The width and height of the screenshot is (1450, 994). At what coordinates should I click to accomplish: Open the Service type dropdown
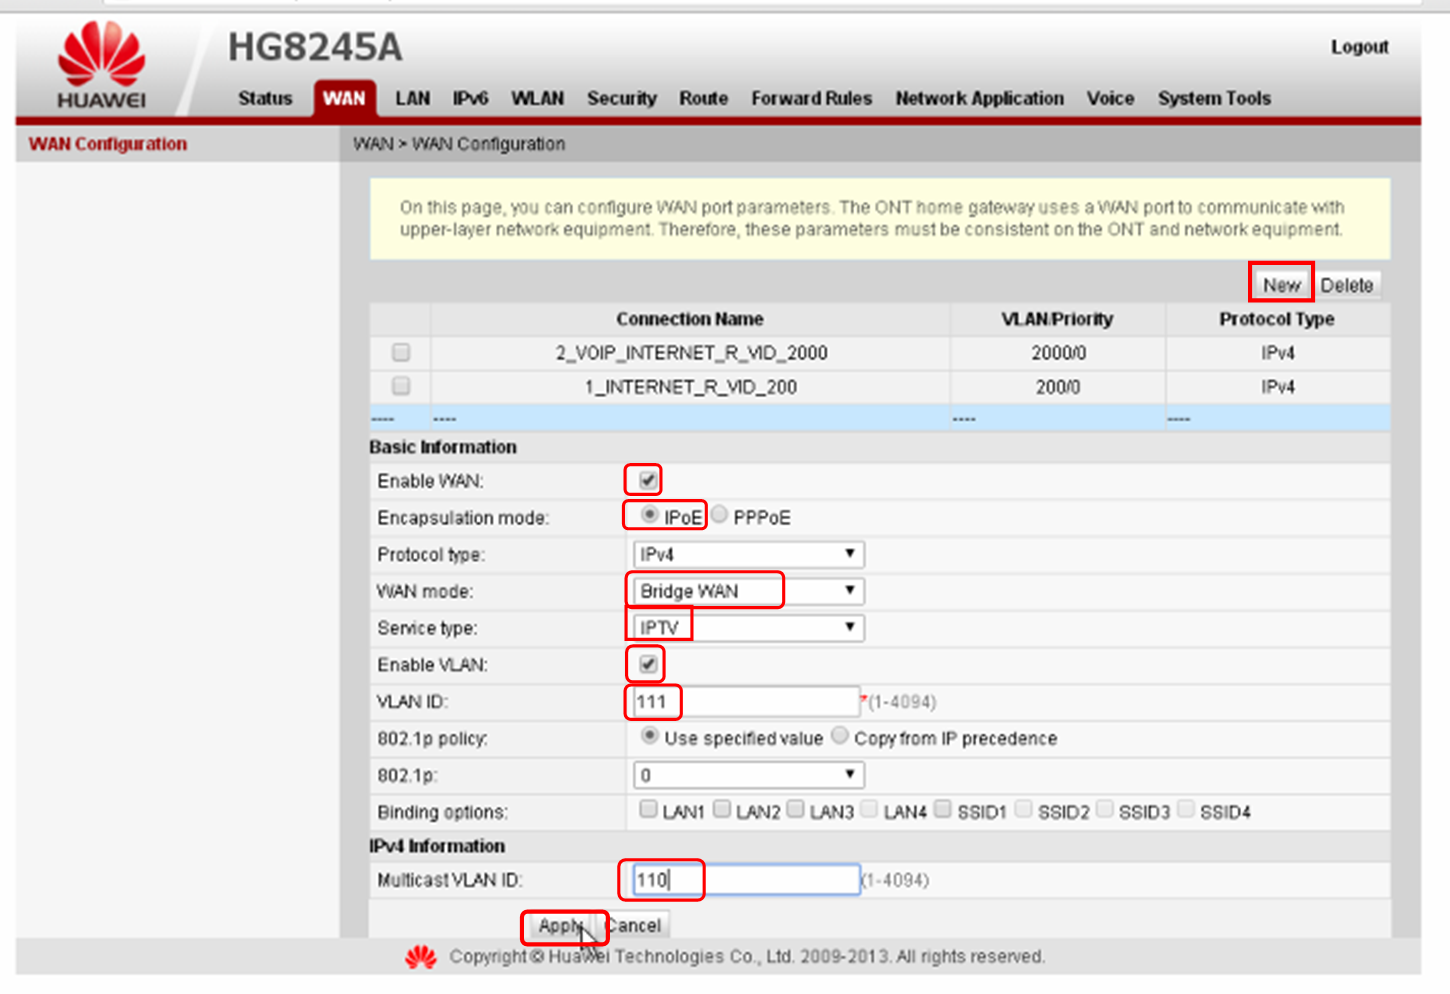748,628
